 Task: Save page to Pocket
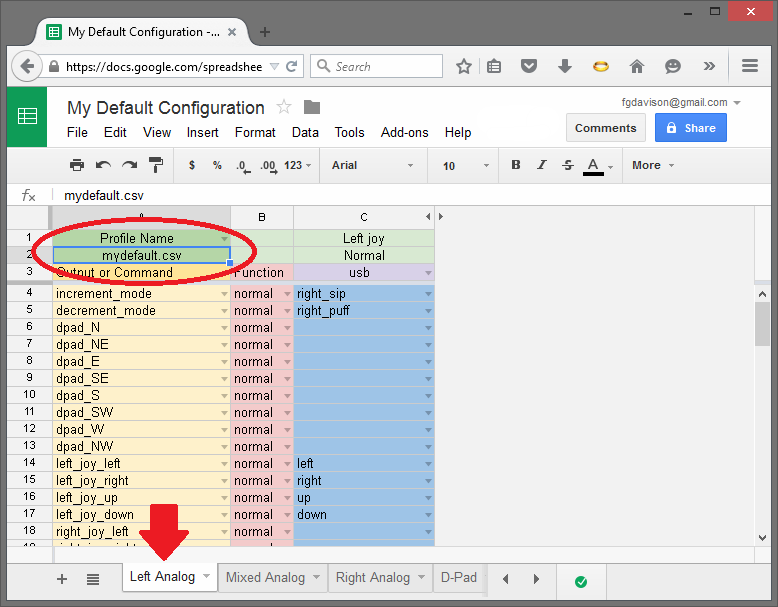[529, 66]
